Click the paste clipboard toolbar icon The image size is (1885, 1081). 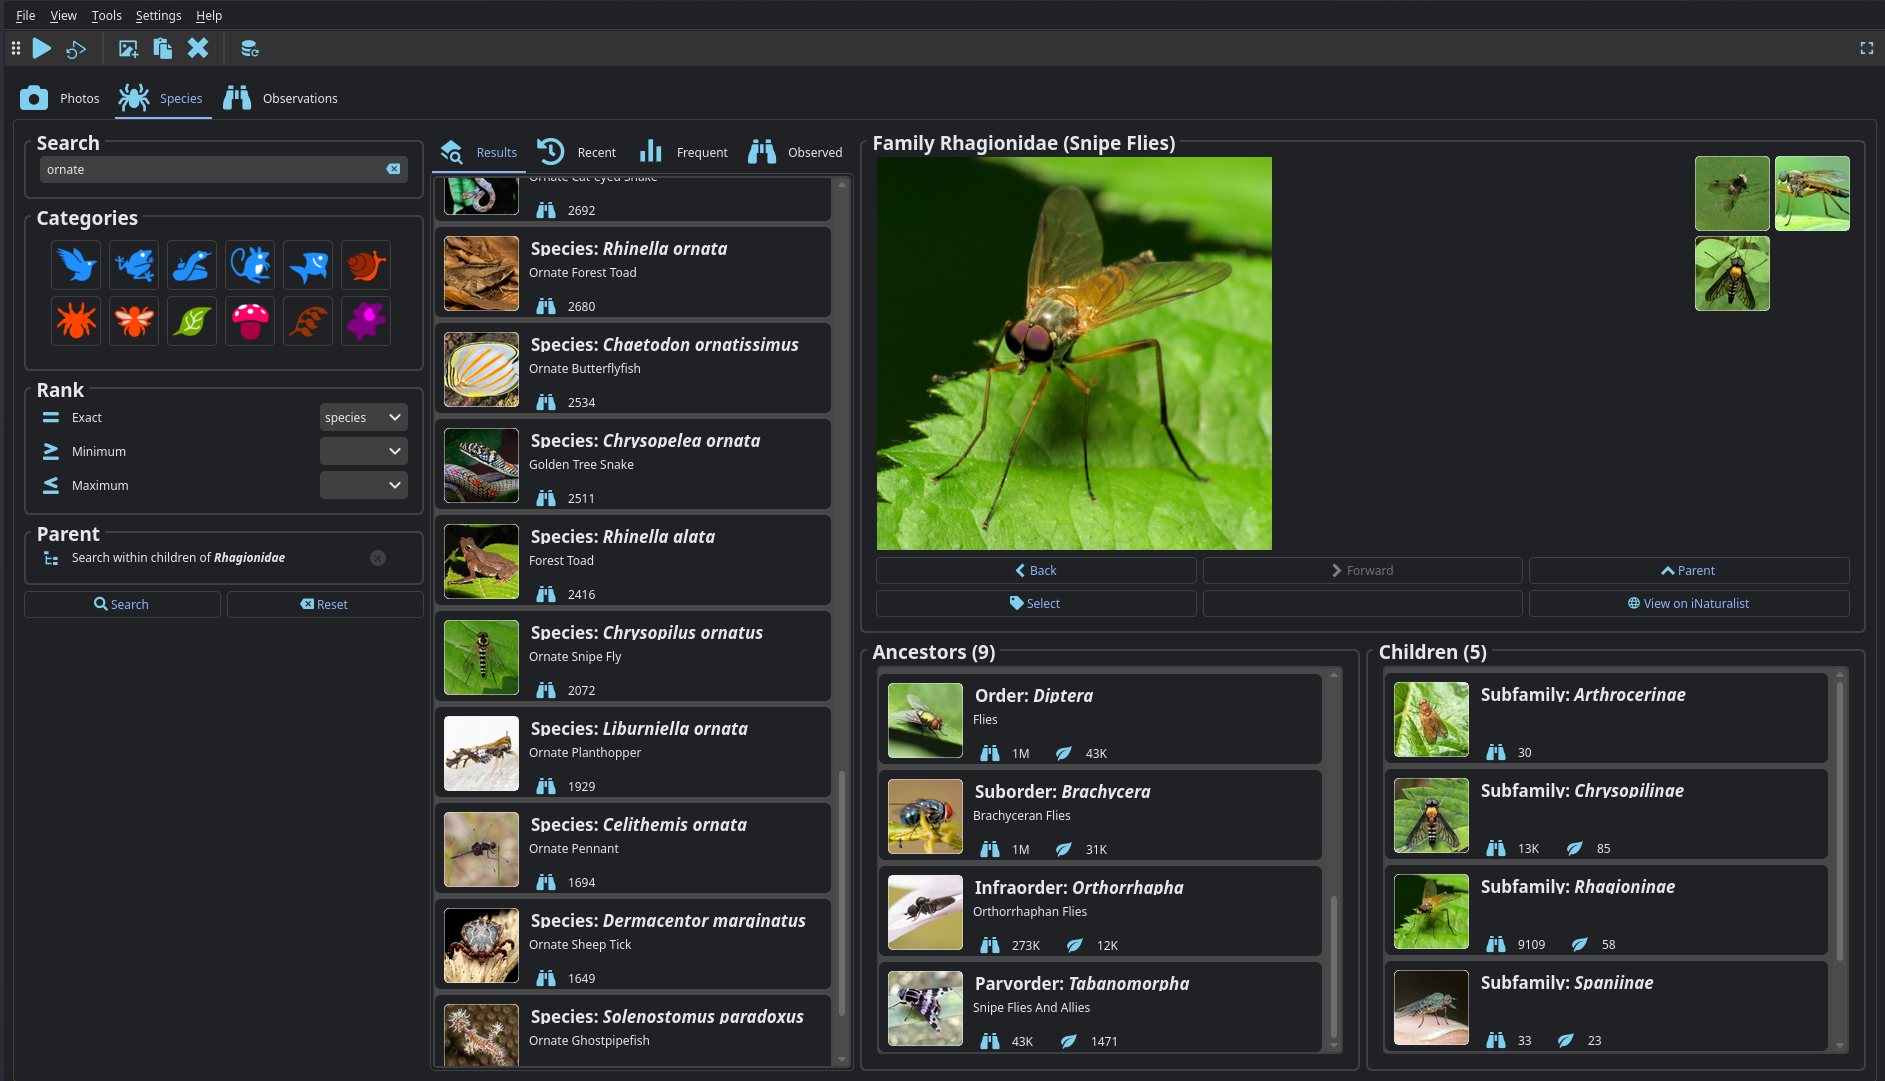162,48
